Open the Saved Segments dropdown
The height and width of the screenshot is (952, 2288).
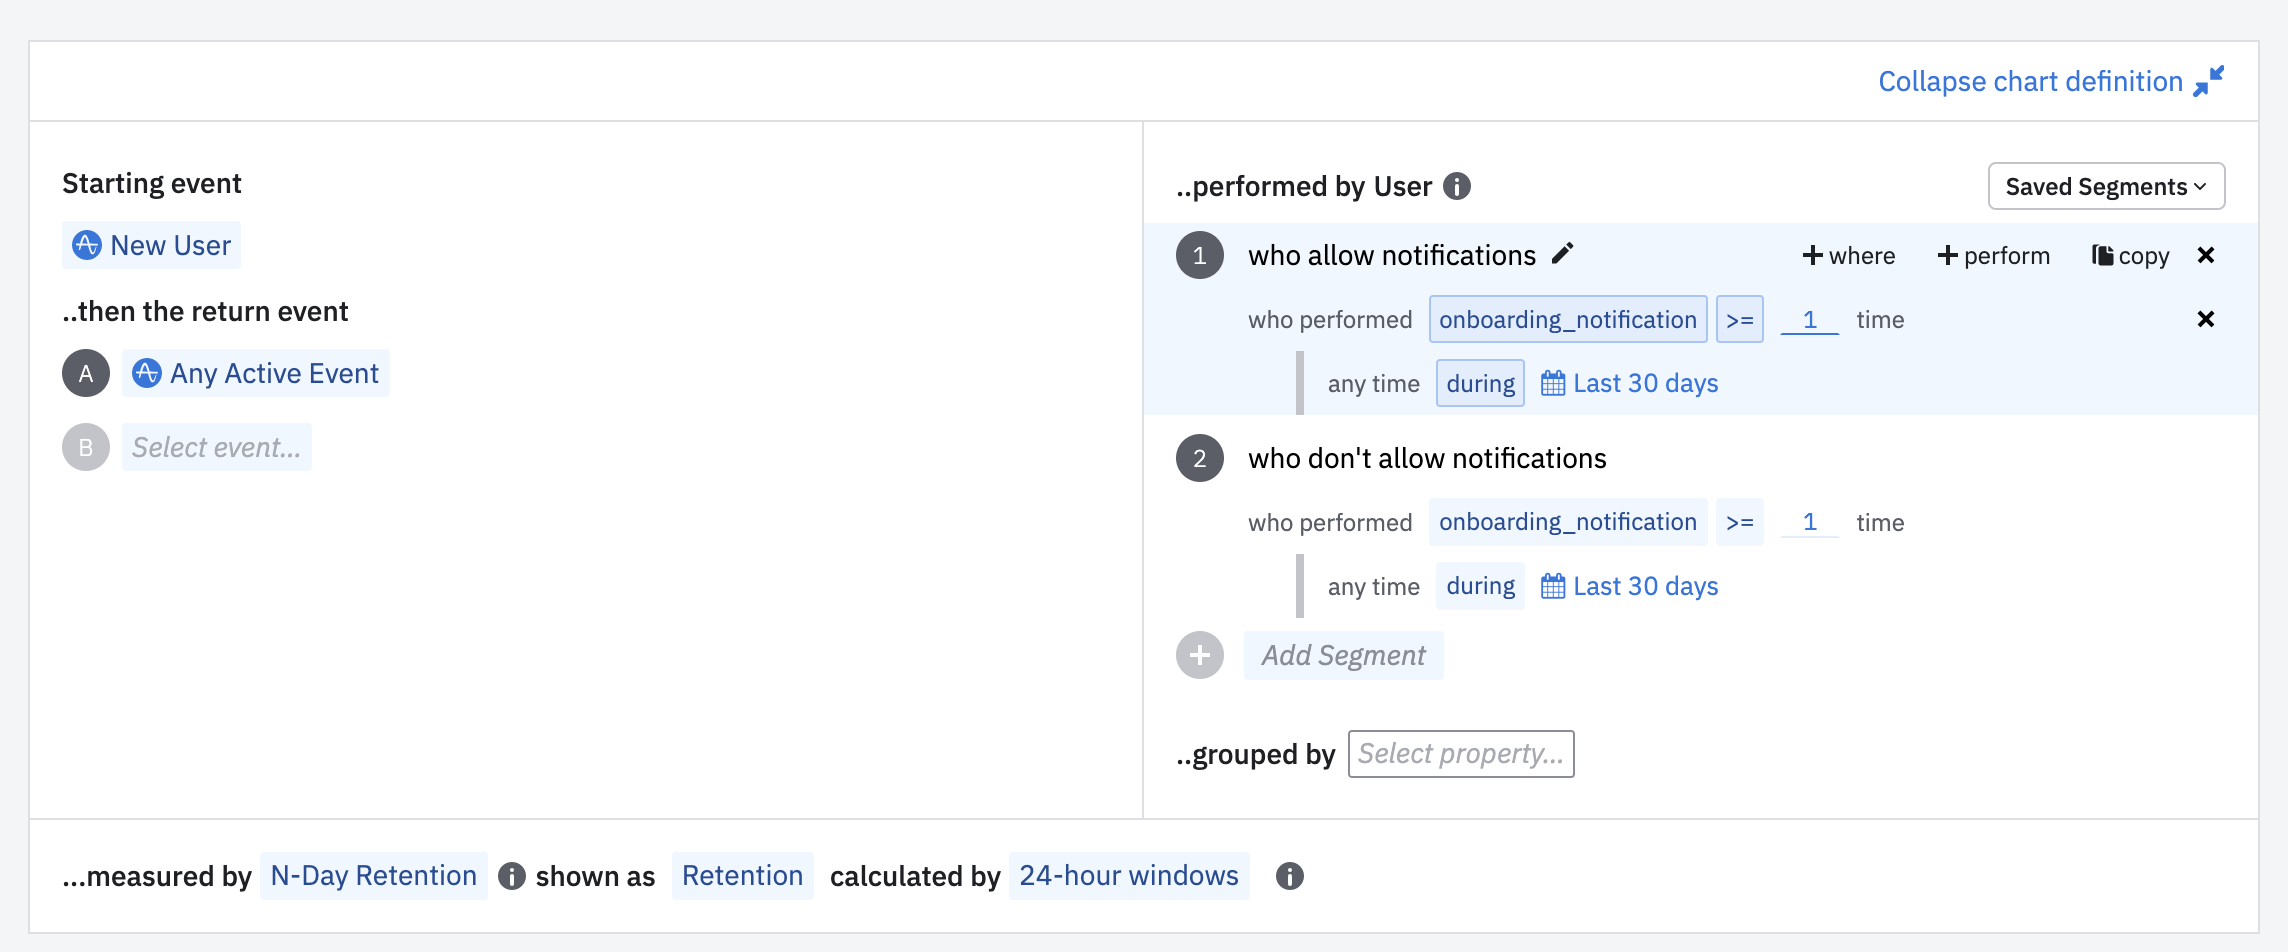tap(2106, 186)
